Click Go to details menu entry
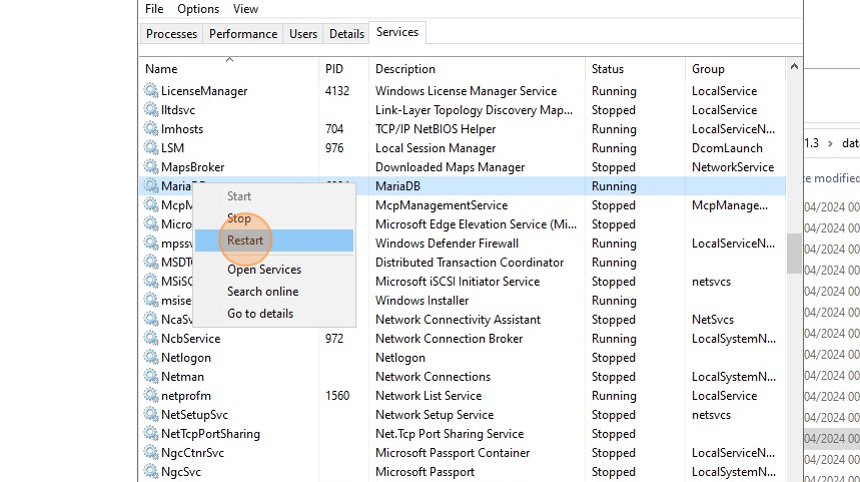This screenshot has width=860, height=482. [260, 313]
